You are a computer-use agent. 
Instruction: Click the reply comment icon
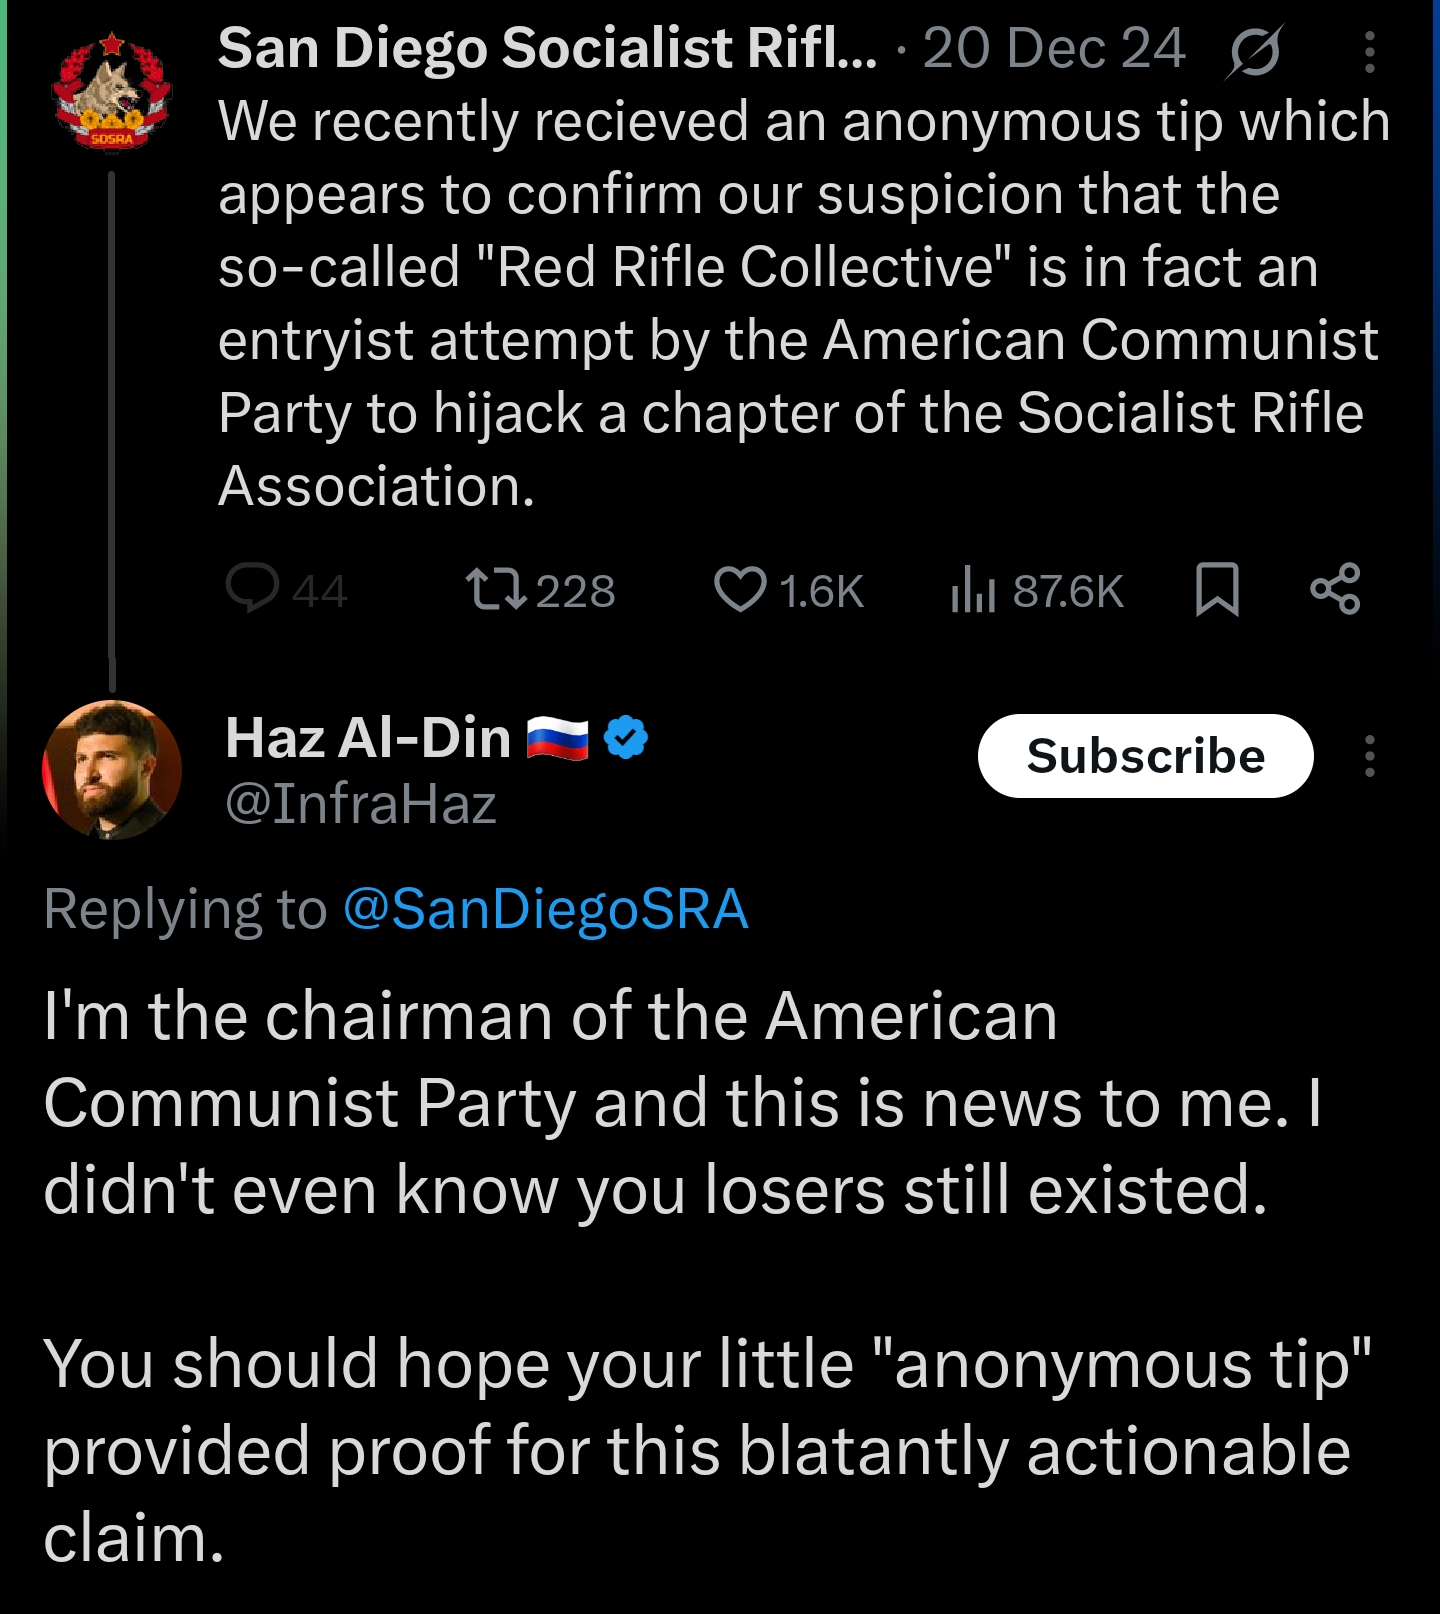pyautogui.click(x=252, y=588)
